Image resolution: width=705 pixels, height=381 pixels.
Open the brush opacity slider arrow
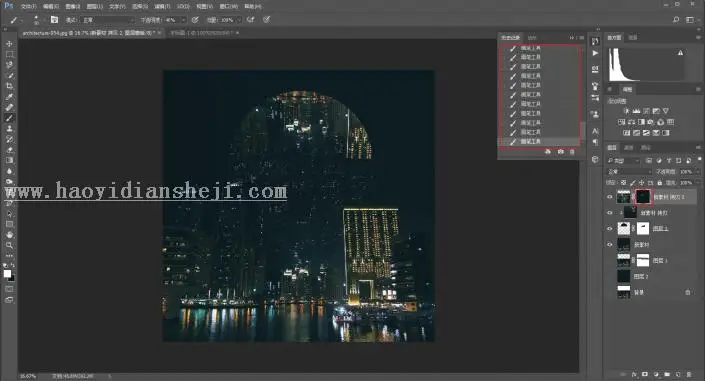pos(183,20)
